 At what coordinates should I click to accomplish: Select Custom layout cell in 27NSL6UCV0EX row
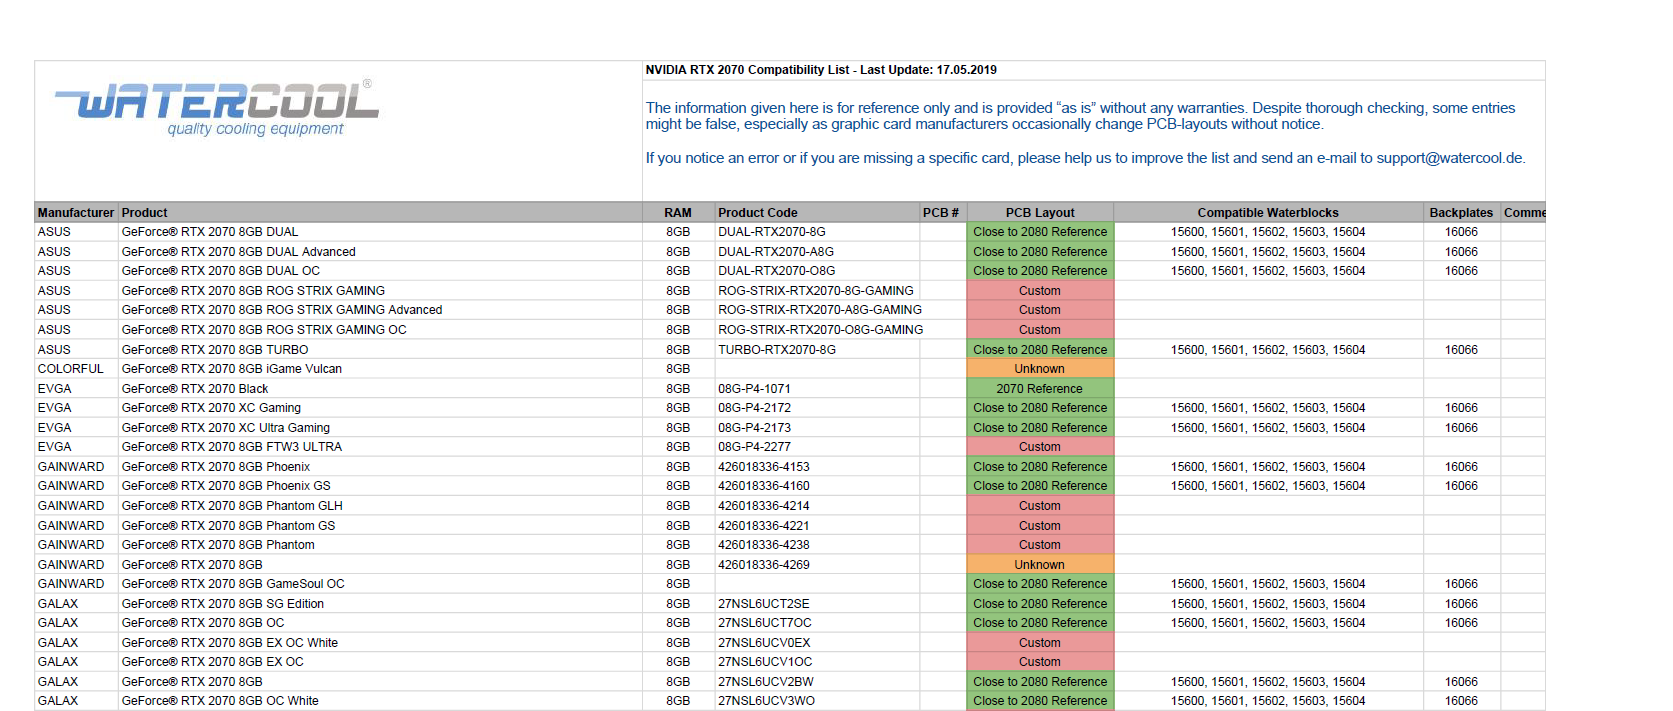(x=1040, y=643)
